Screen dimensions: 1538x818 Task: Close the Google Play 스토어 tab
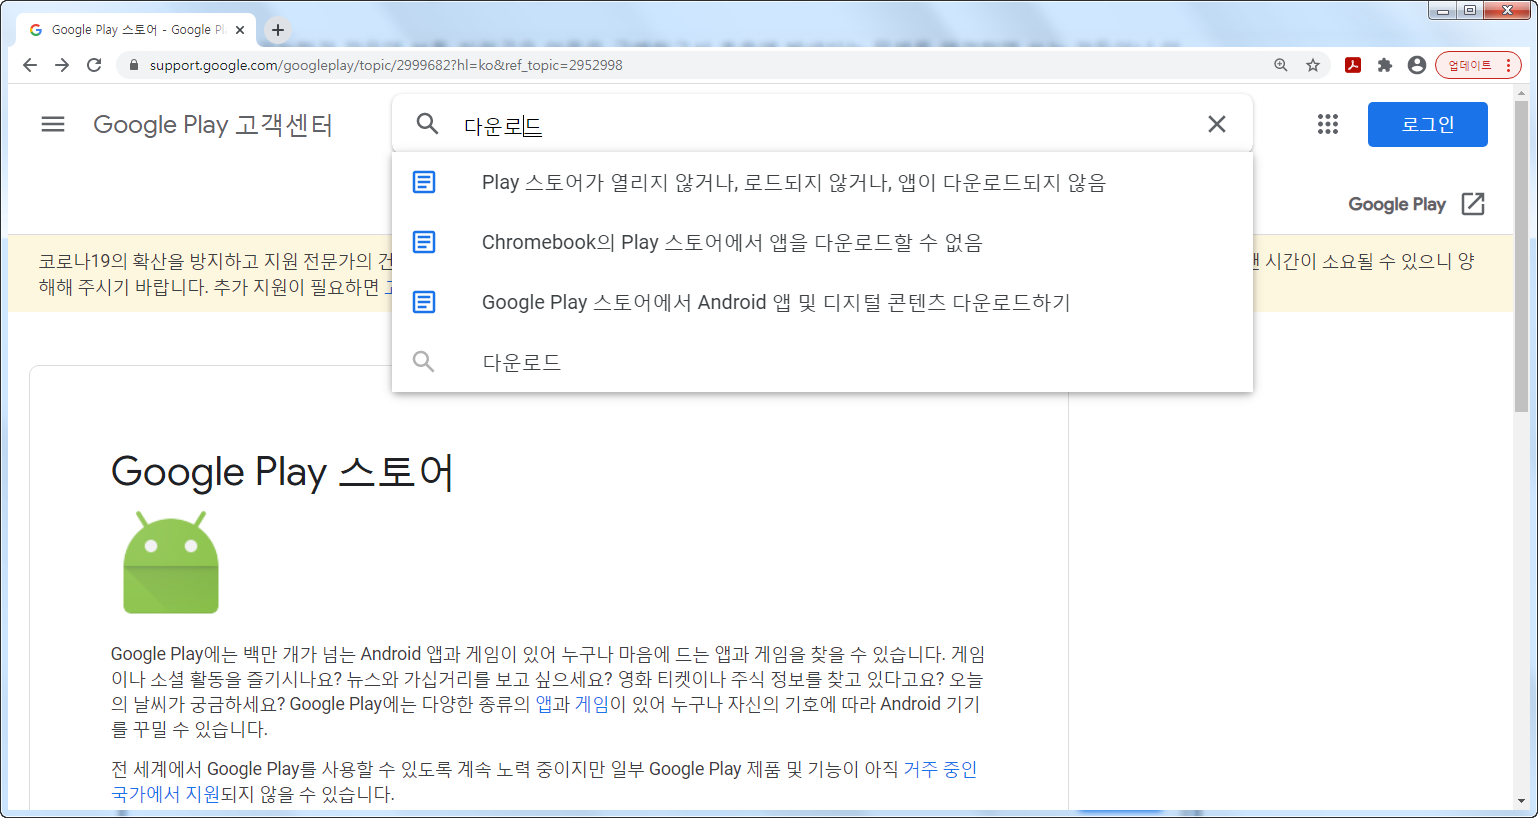click(x=240, y=30)
